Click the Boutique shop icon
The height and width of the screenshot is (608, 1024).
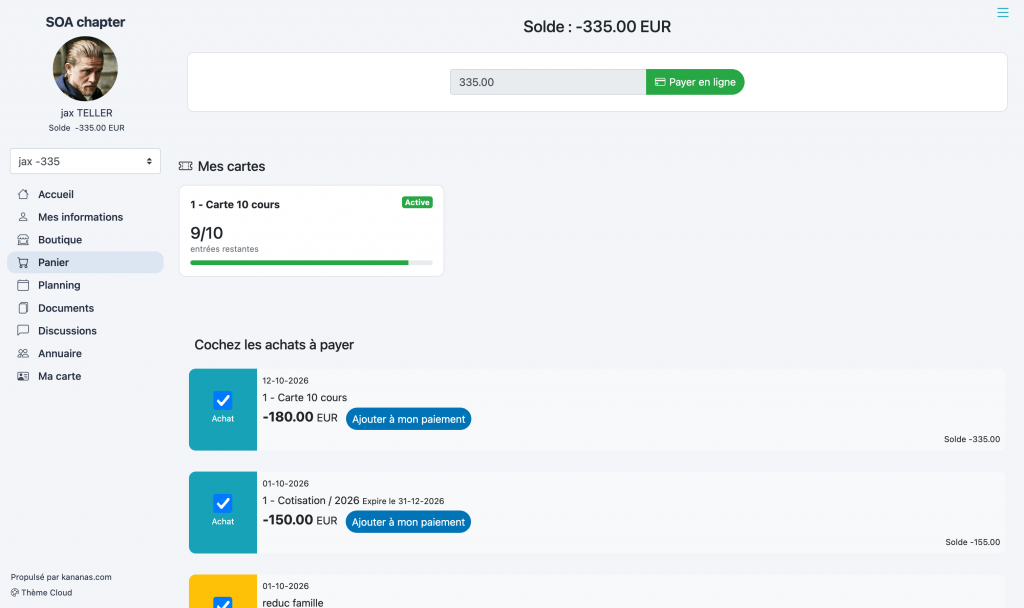click(23, 240)
